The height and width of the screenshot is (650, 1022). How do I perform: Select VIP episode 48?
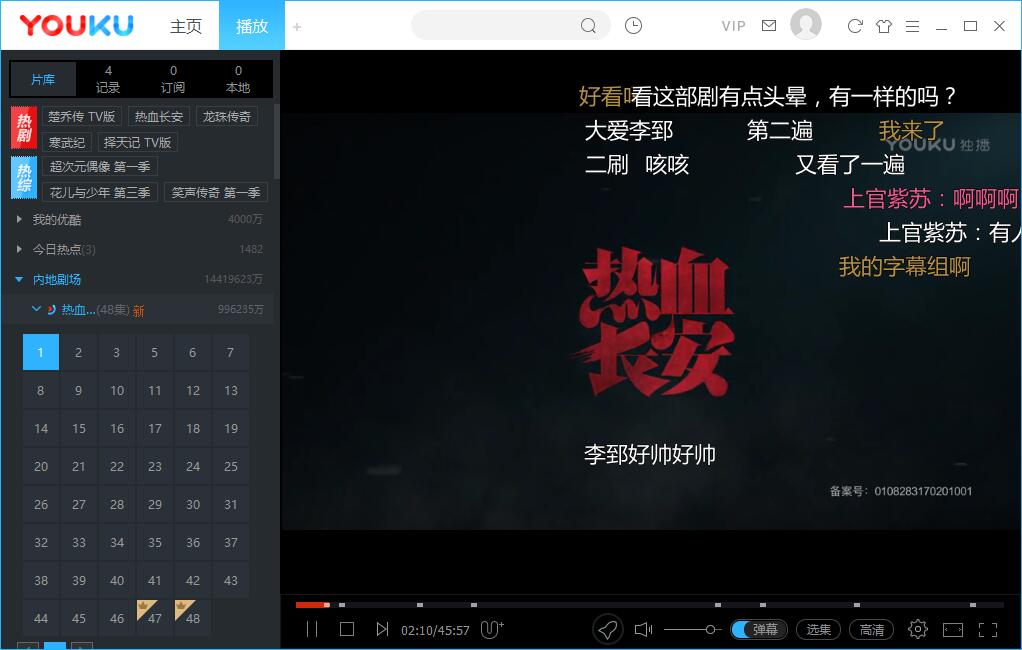coord(193,618)
